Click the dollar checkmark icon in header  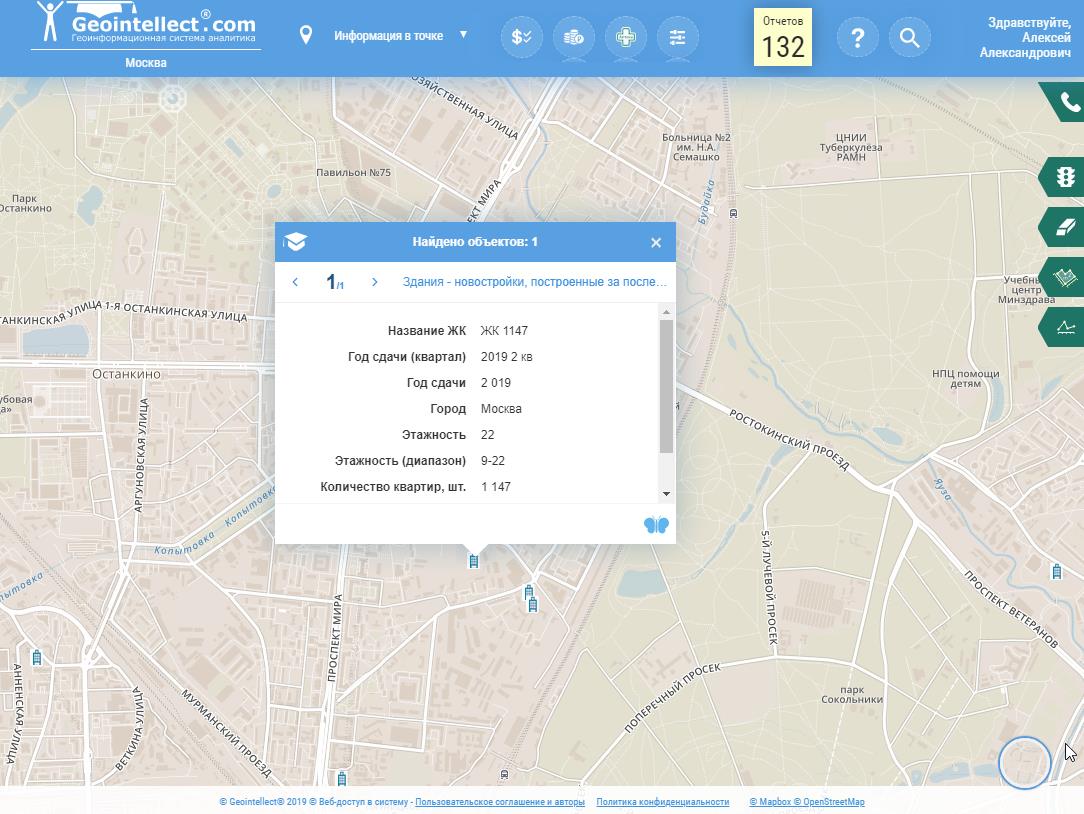(521, 38)
